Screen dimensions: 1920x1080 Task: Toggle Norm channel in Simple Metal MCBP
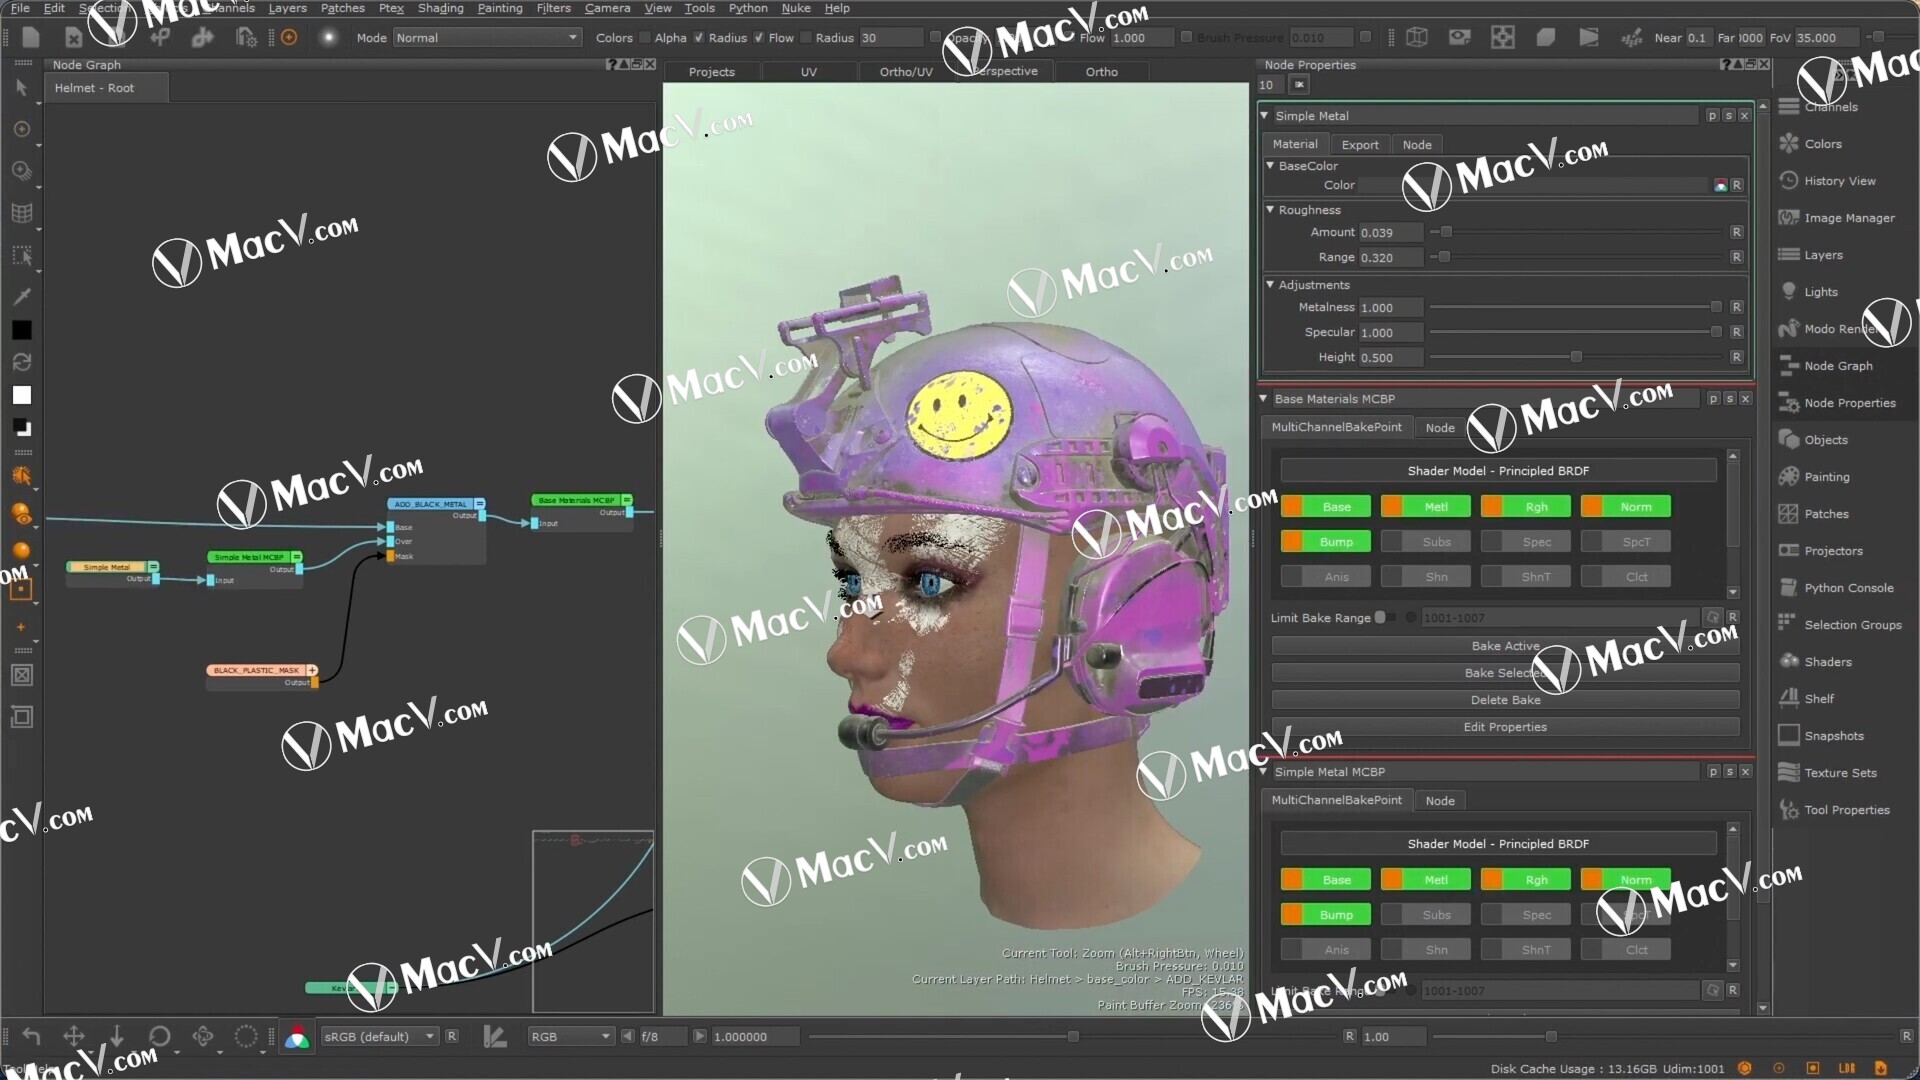click(x=1636, y=880)
